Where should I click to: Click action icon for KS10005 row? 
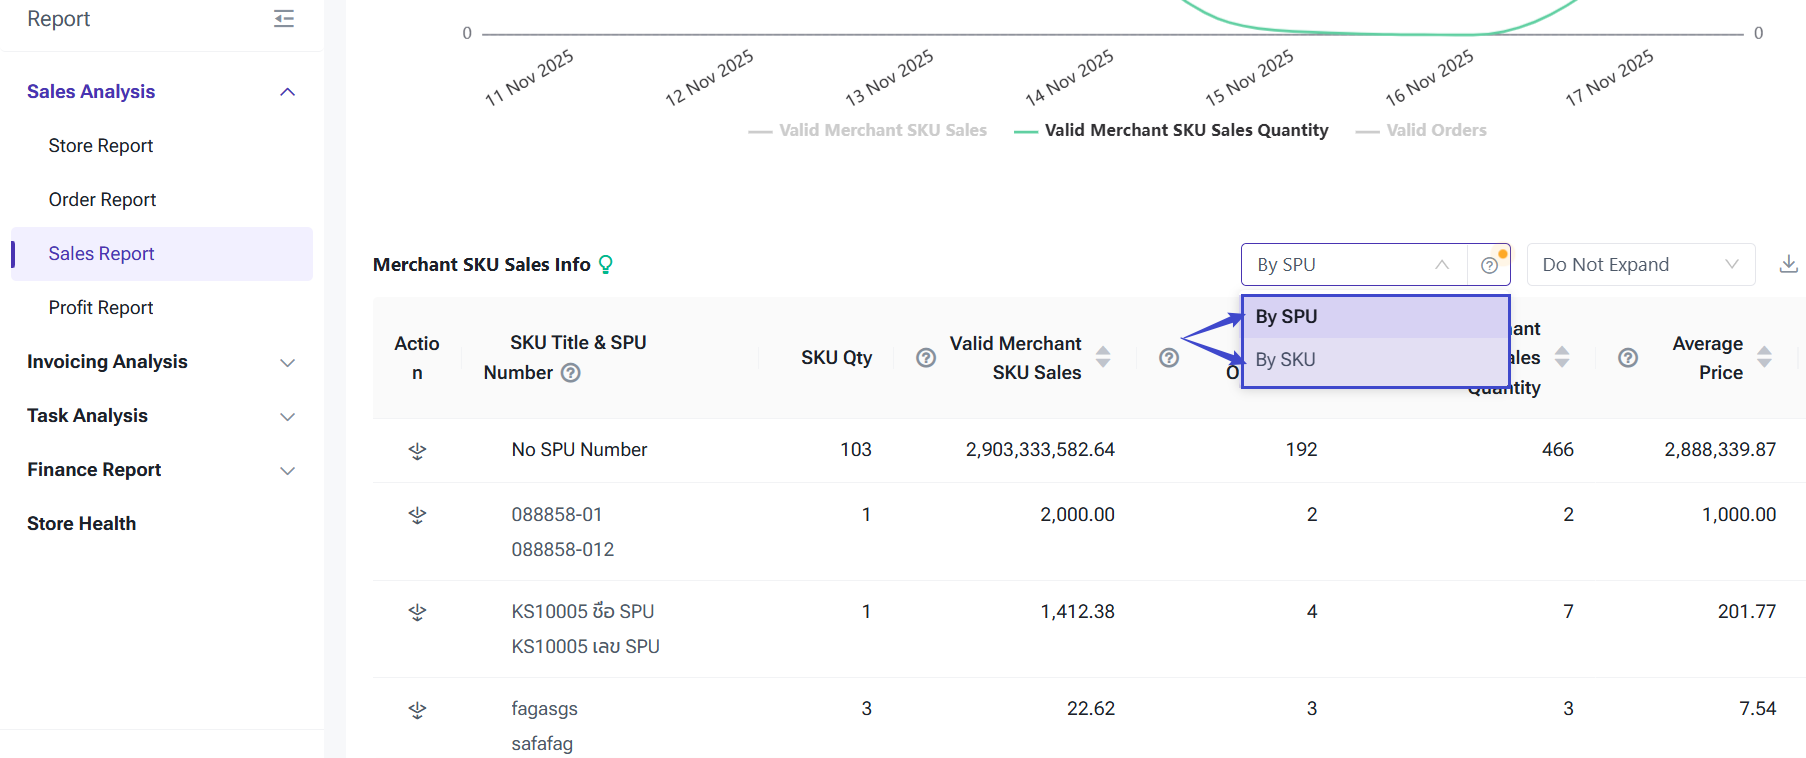tap(417, 612)
